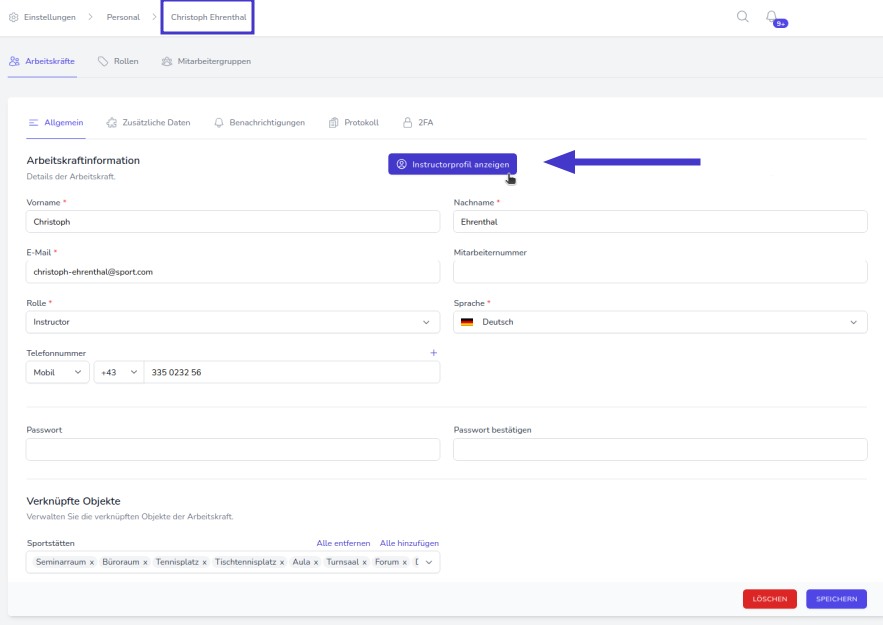Click the settings gear icon in breadcrumb
This screenshot has width=883, height=625.
click(14, 17)
